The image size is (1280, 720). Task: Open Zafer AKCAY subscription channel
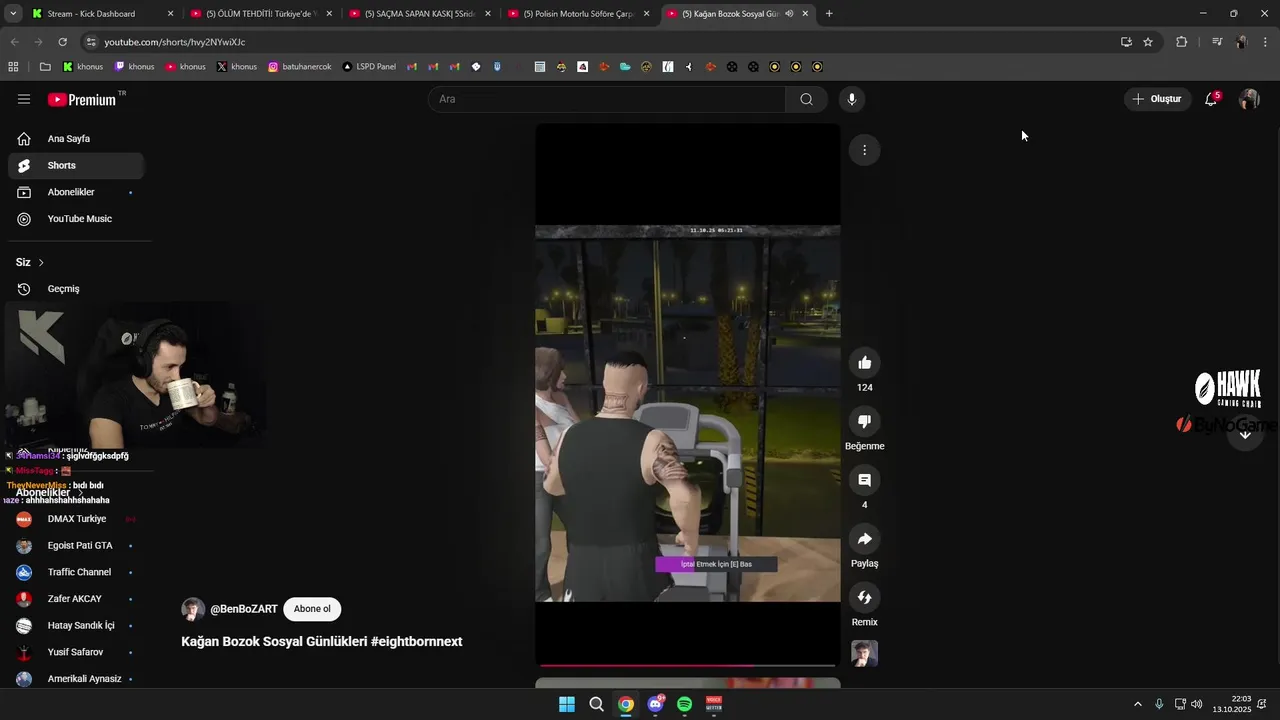76,599
